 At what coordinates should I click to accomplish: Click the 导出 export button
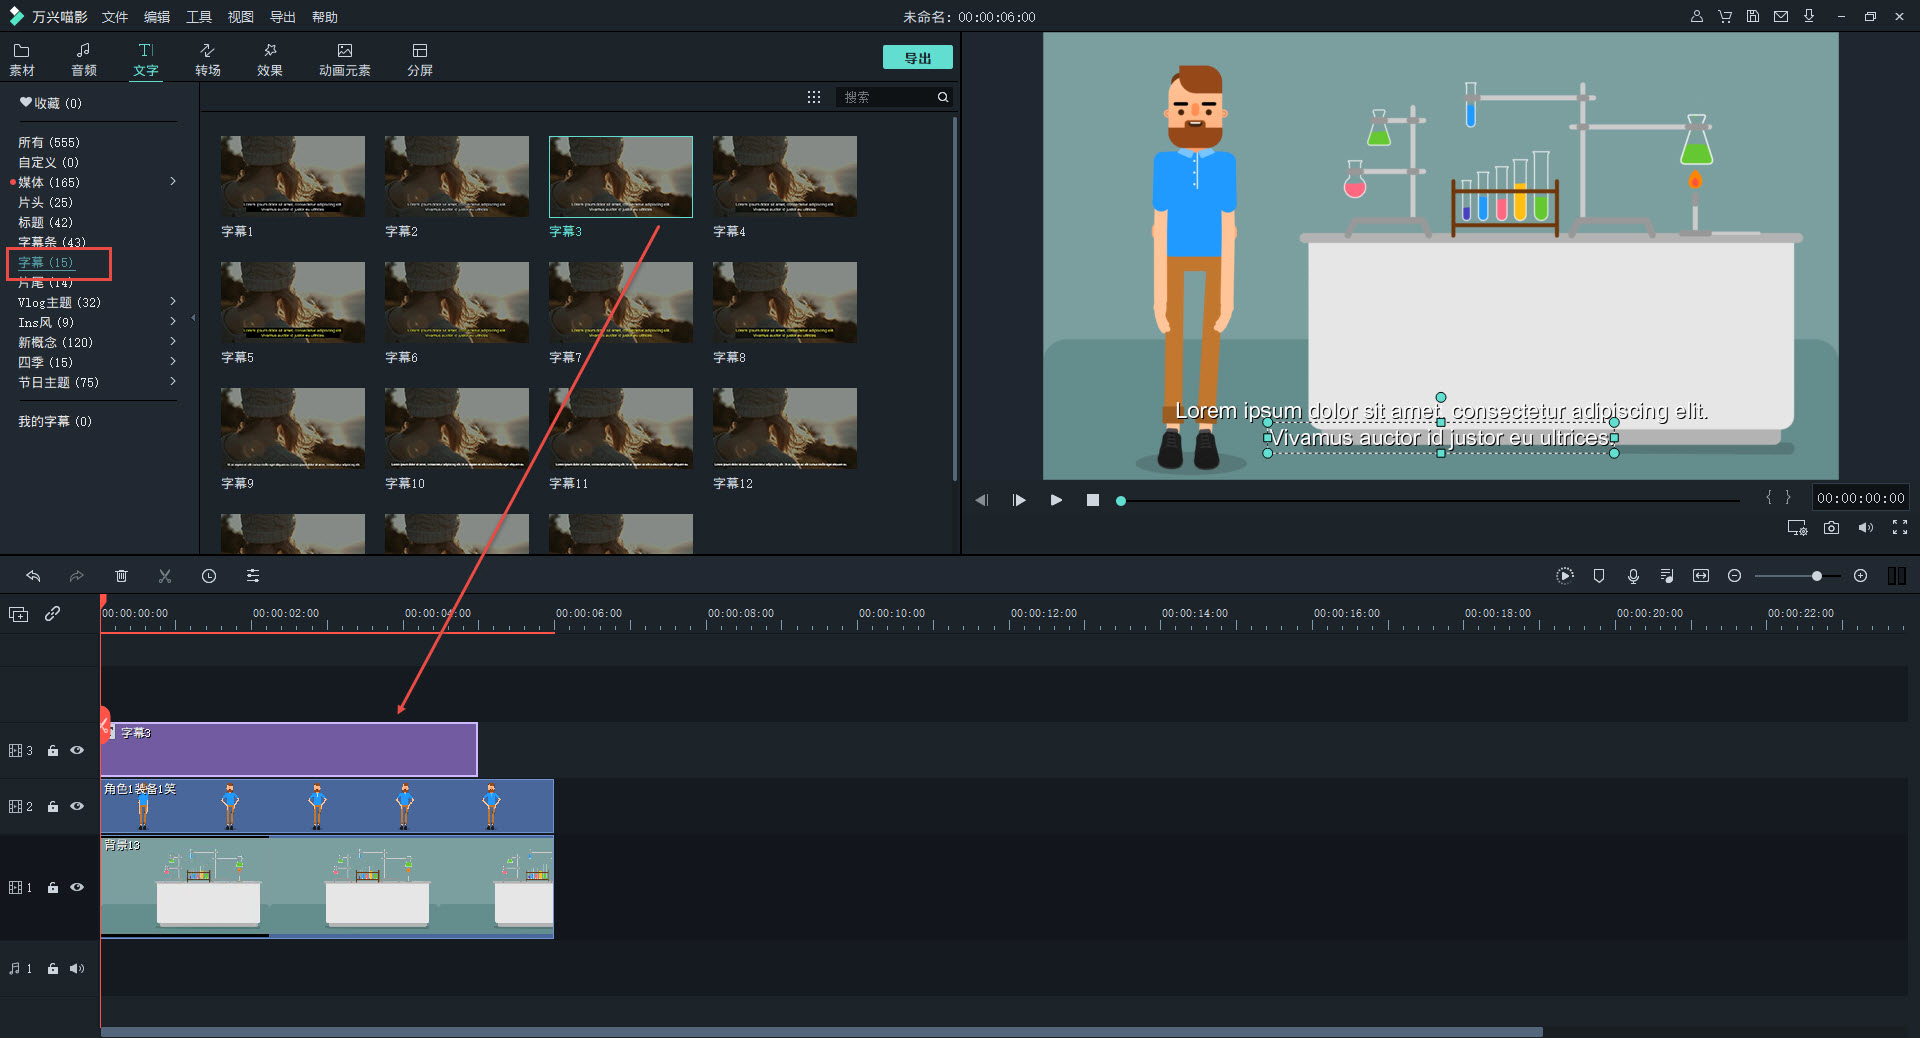917,58
